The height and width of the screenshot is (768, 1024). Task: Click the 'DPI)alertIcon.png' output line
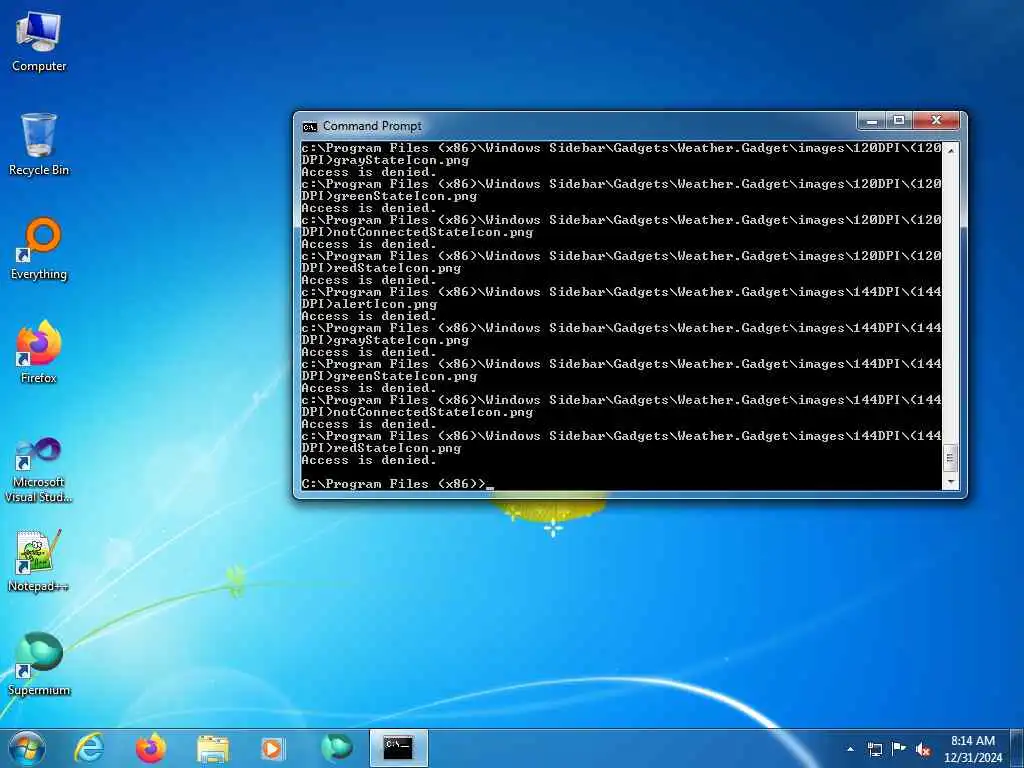pyautogui.click(x=369, y=304)
